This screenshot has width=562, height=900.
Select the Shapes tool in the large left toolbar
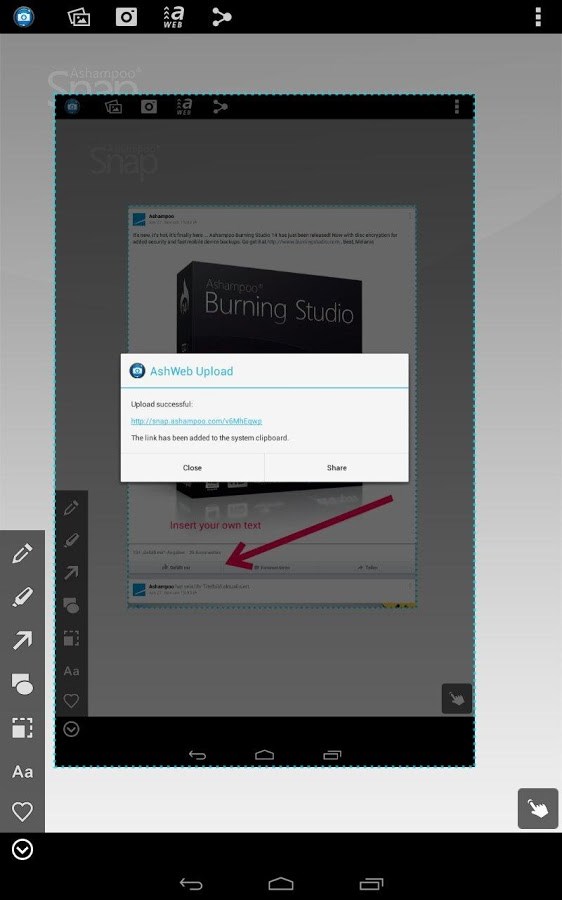(22, 684)
